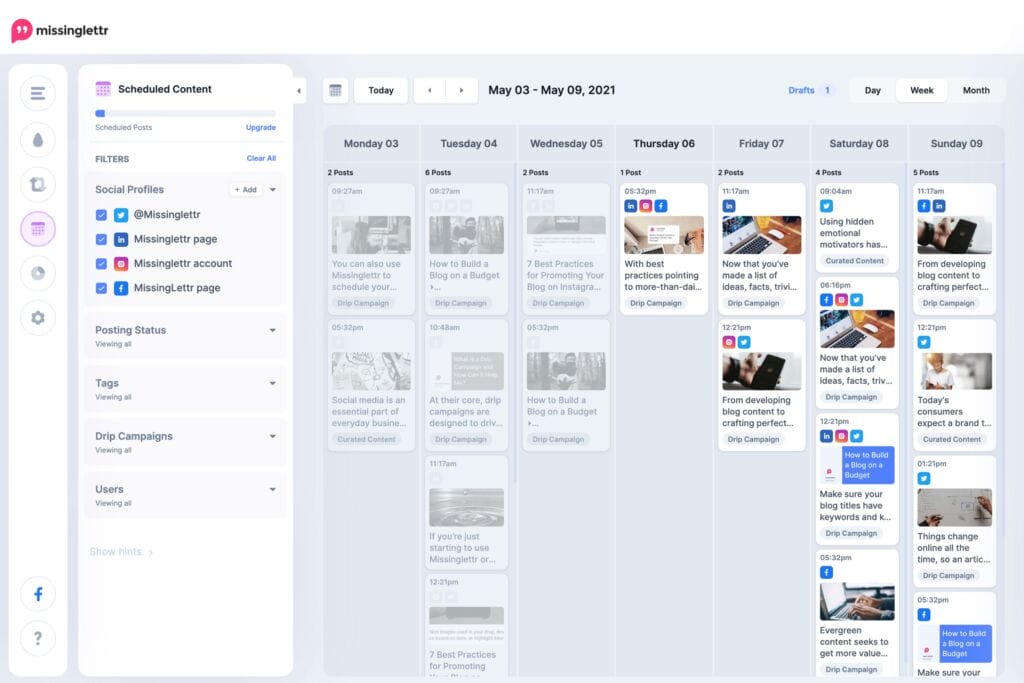Uncheck the @Missinglettr Twitter profile
1024x683 pixels.
101,215
